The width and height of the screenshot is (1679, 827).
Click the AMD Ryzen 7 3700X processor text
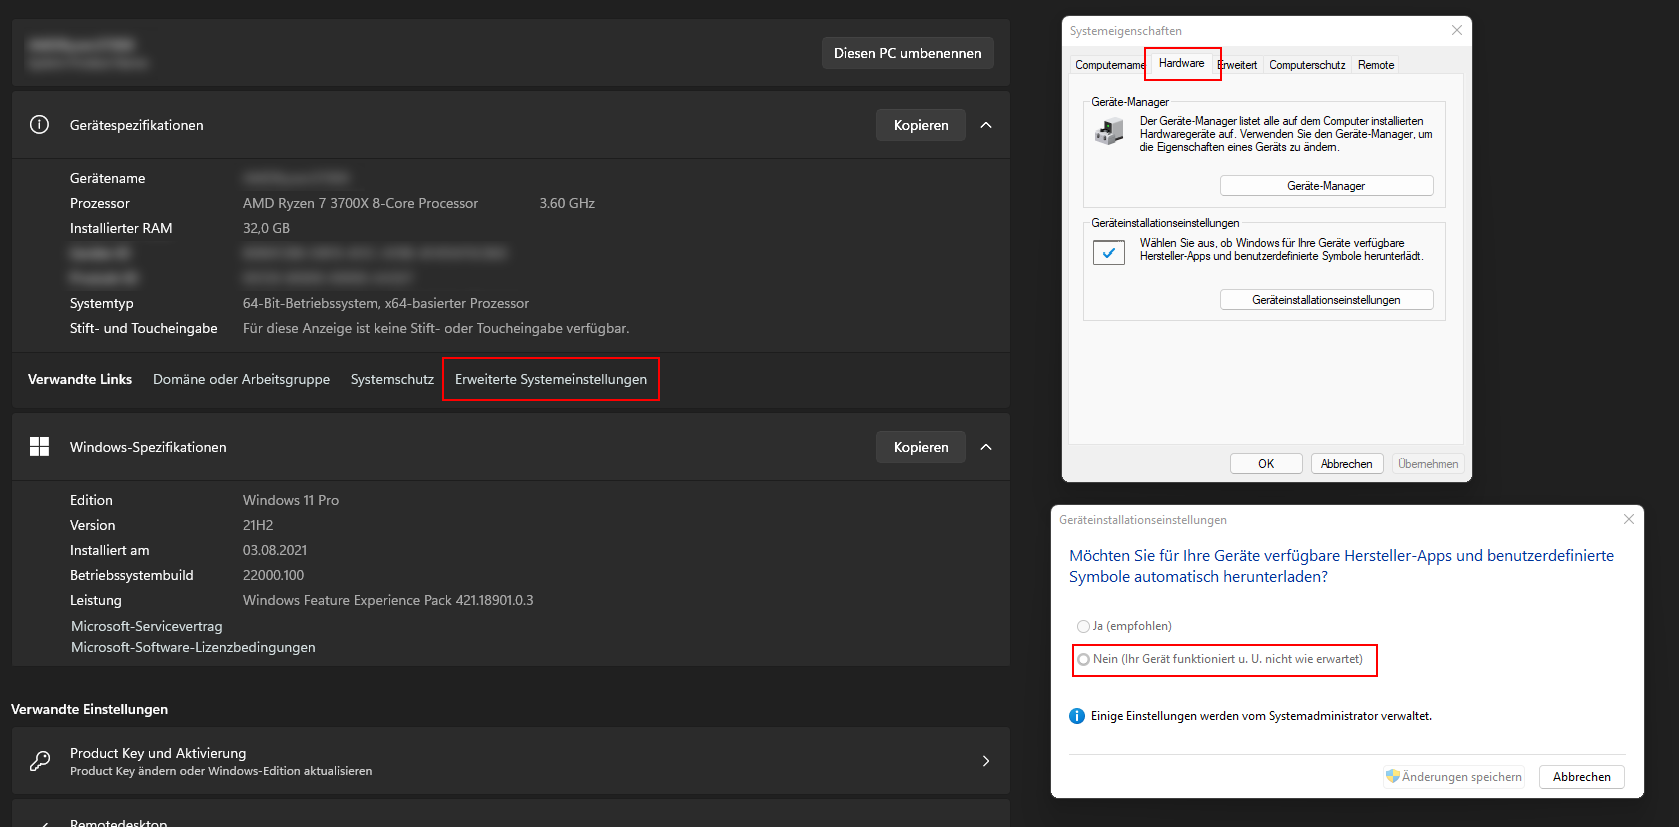(x=360, y=203)
